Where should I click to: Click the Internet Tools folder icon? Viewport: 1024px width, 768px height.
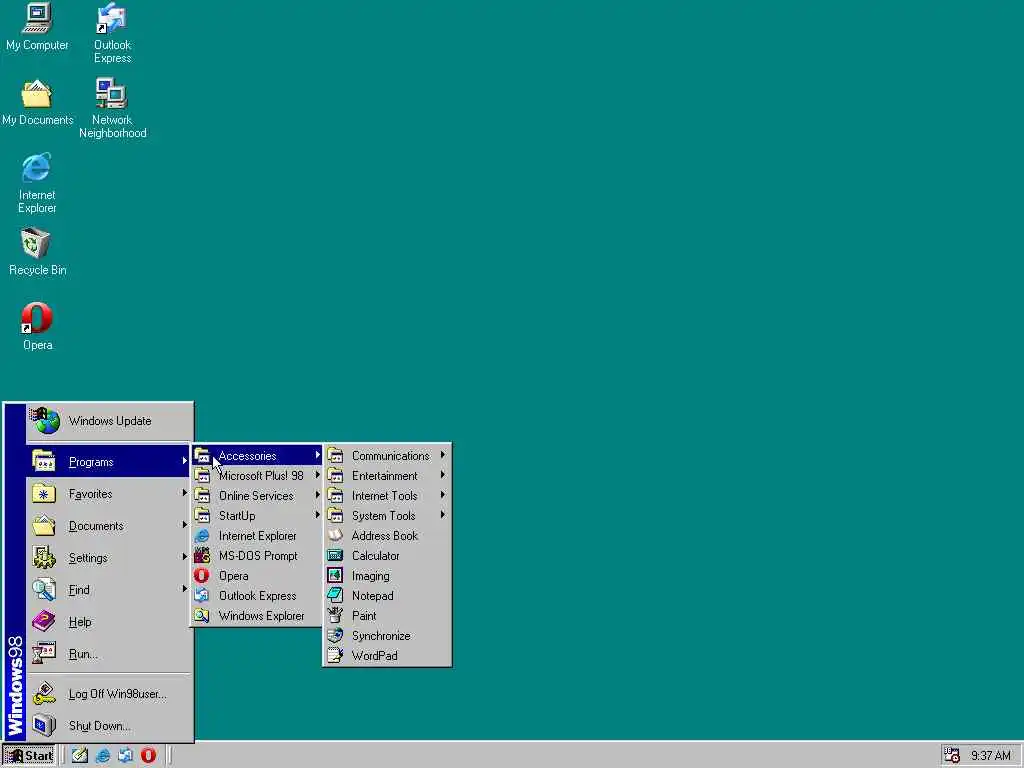335,495
